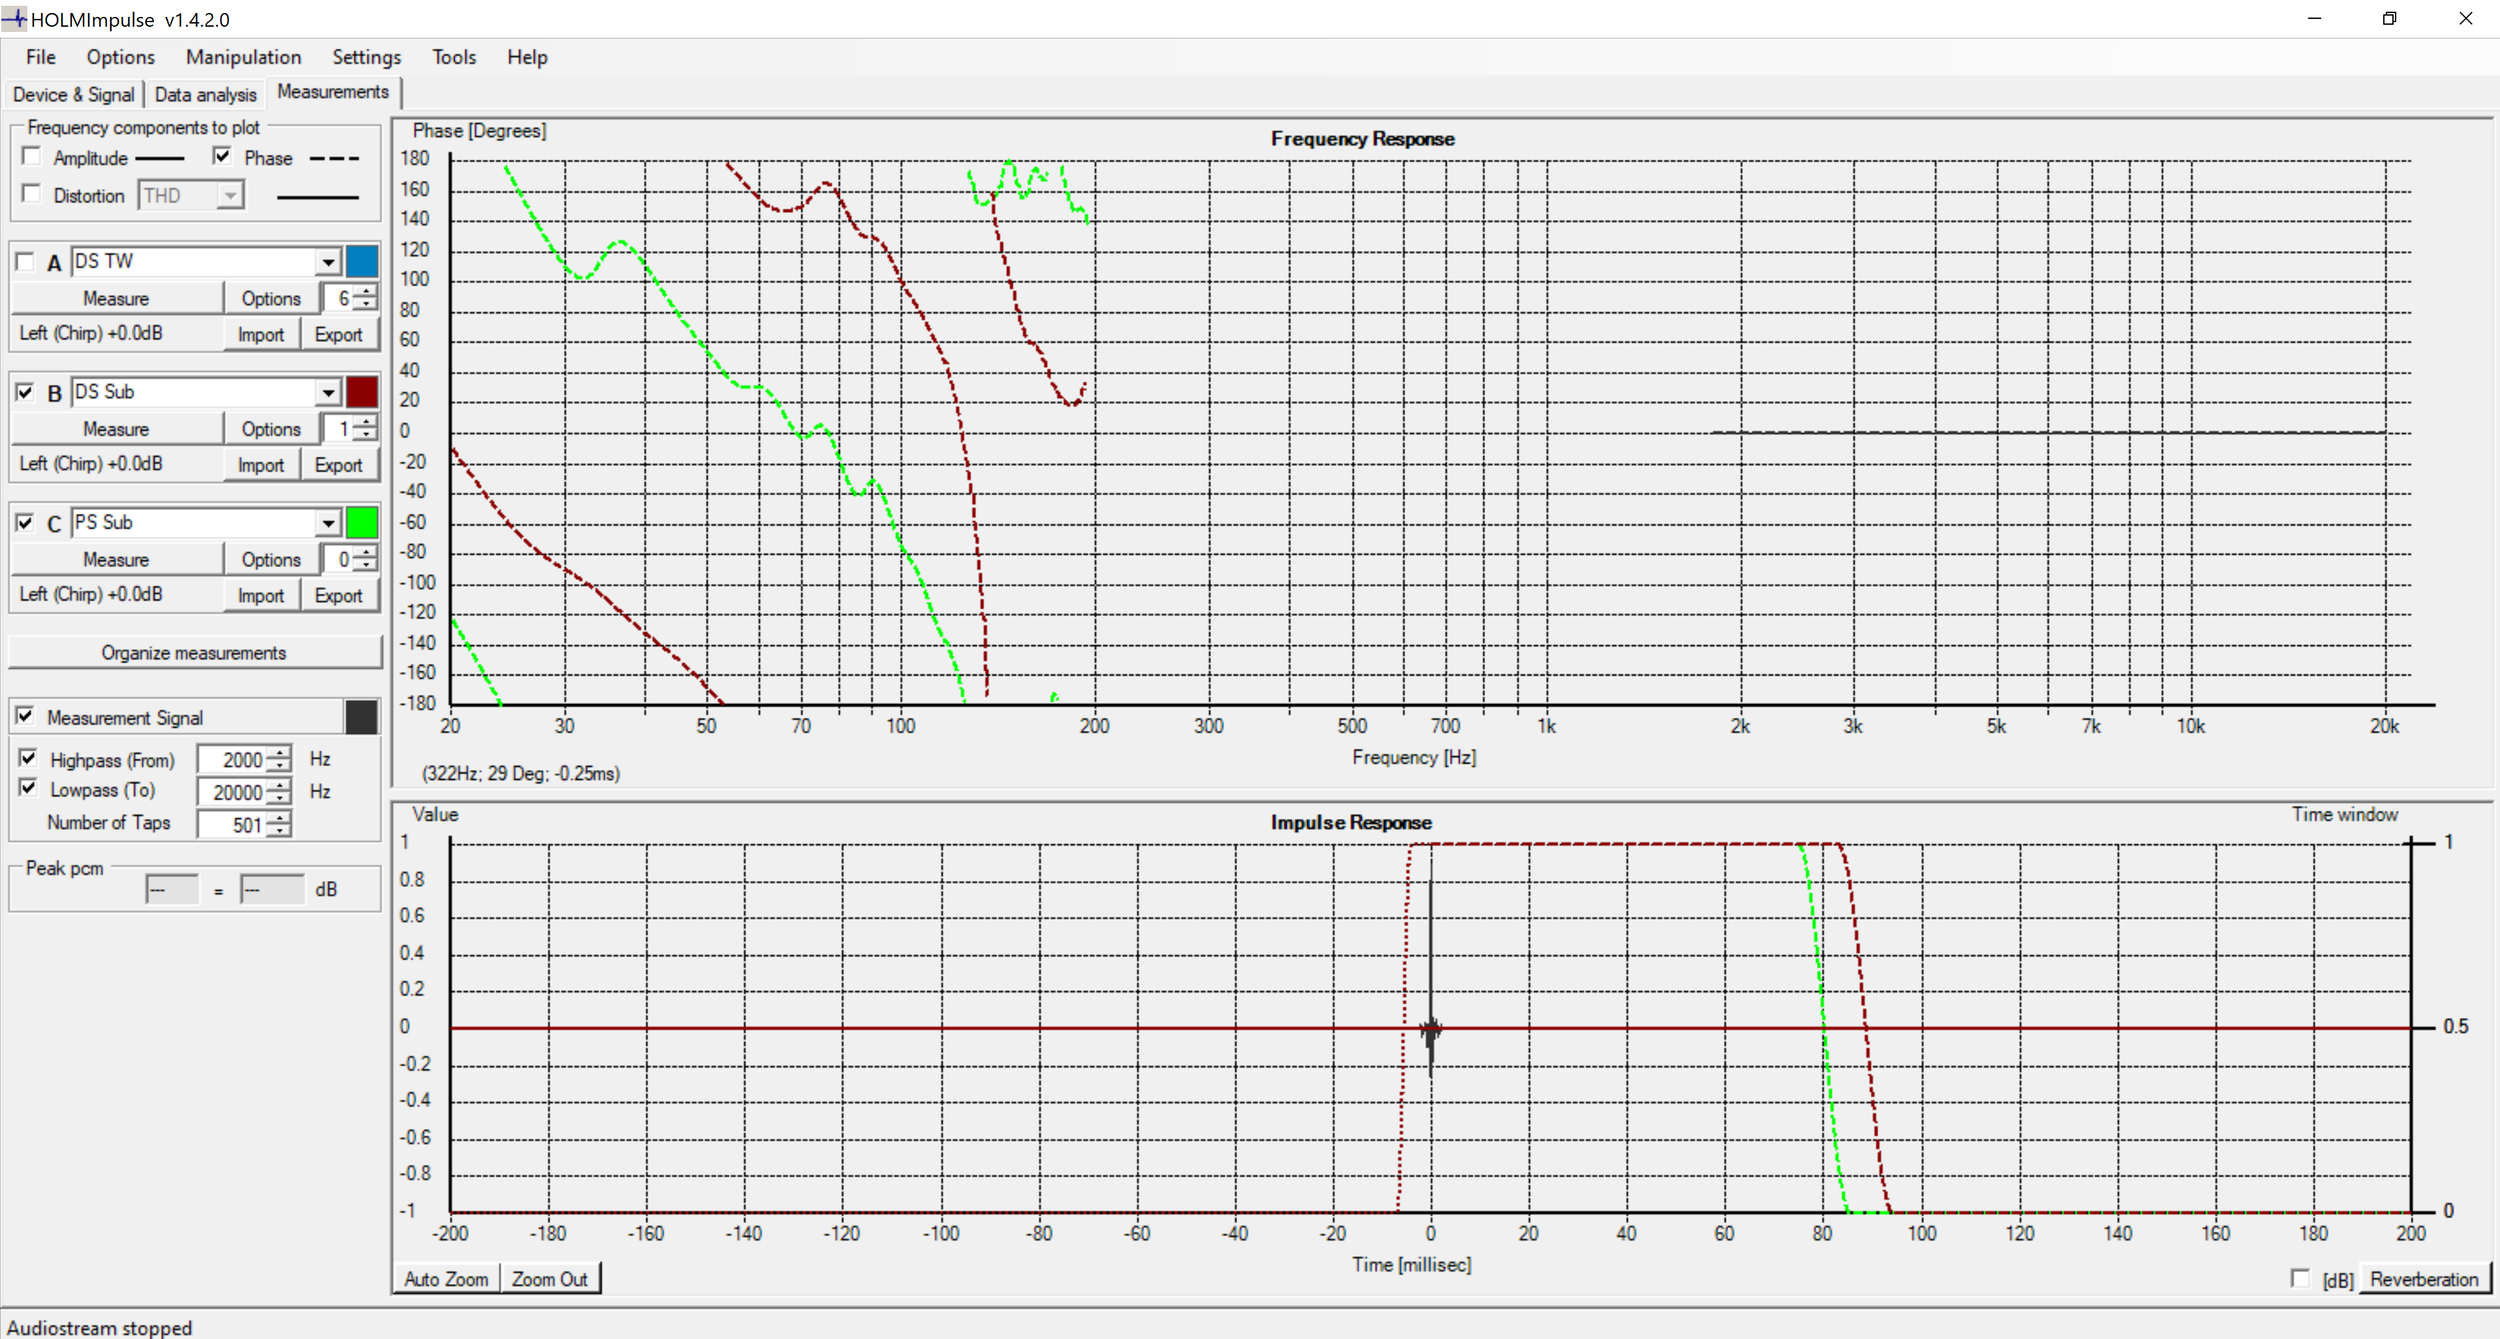
Task: Toggle measurement A visibility checkbox
Action: click(x=25, y=263)
